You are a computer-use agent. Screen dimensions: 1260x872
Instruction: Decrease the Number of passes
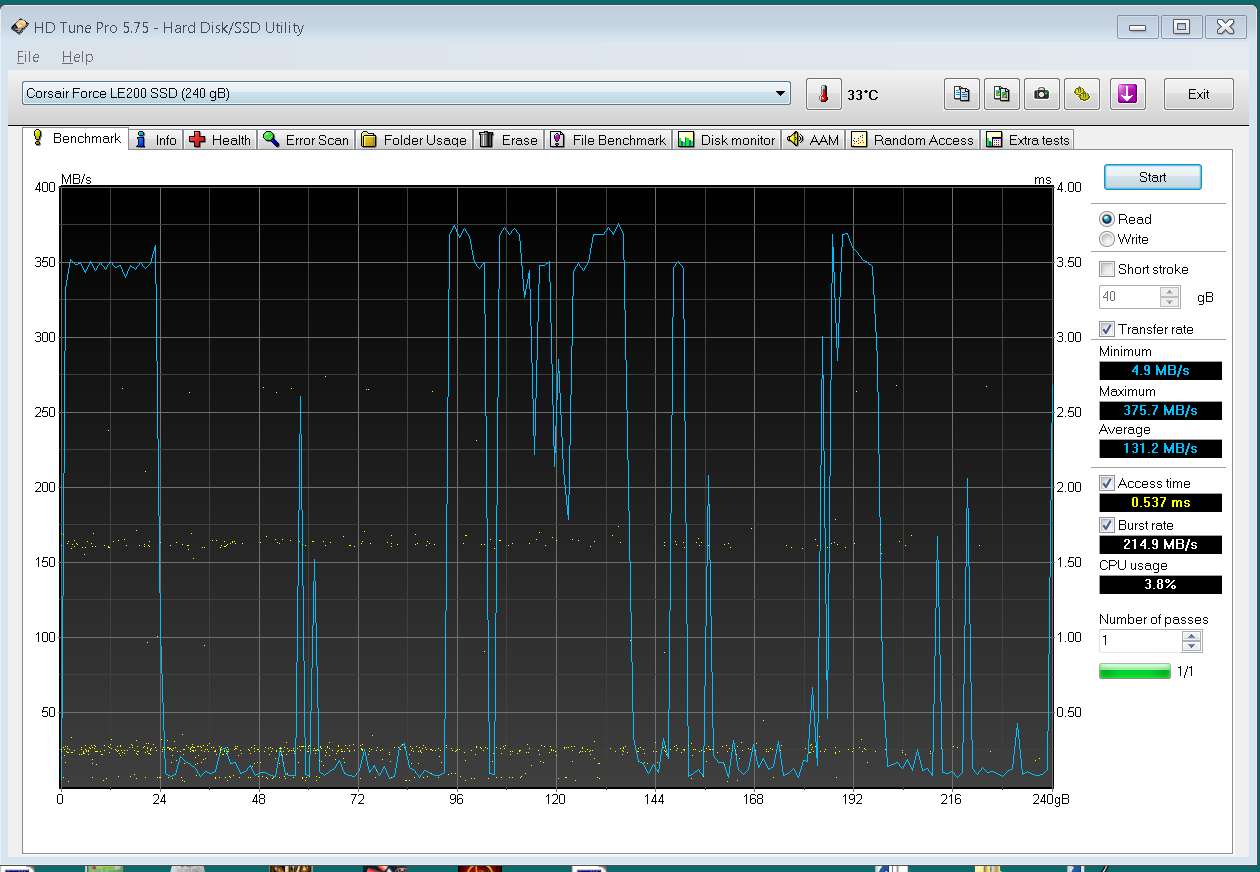pyautogui.click(x=1191, y=646)
